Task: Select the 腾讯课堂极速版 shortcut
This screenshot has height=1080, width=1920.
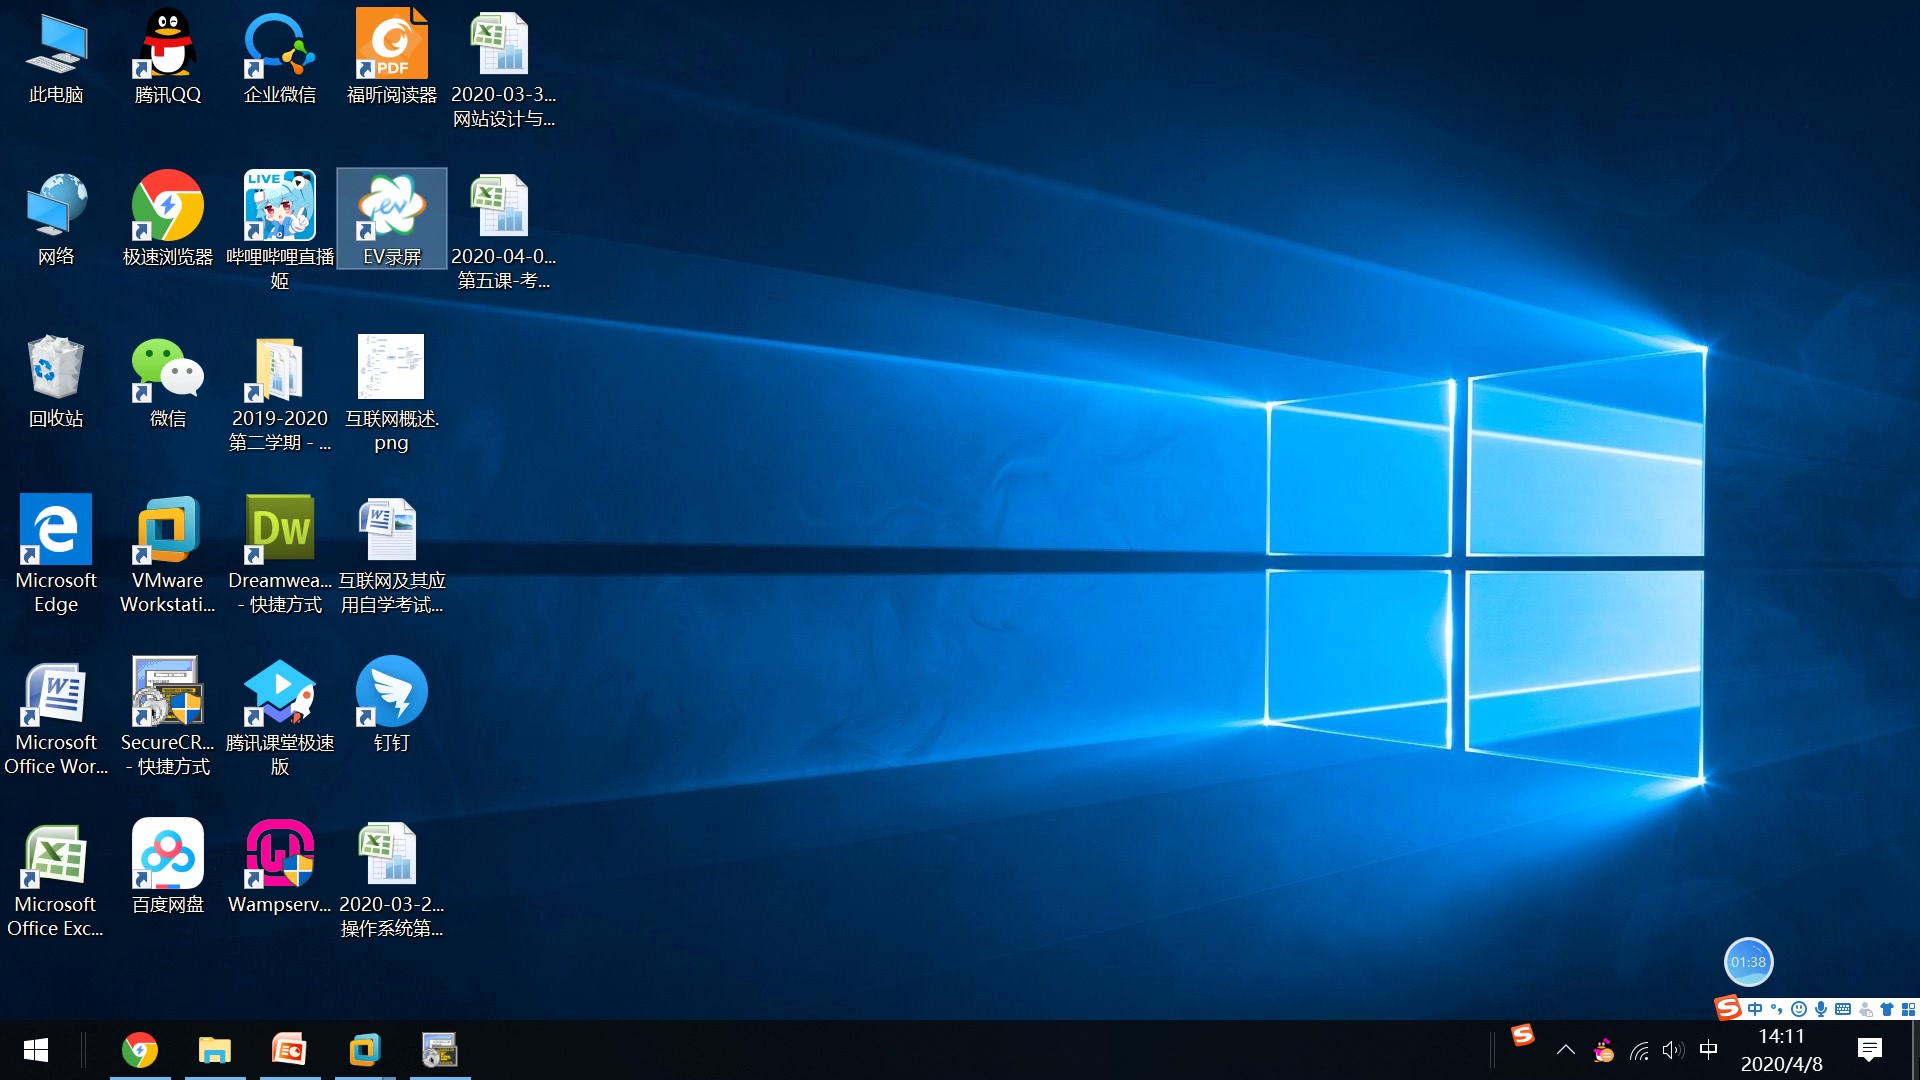Action: (280, 718)
